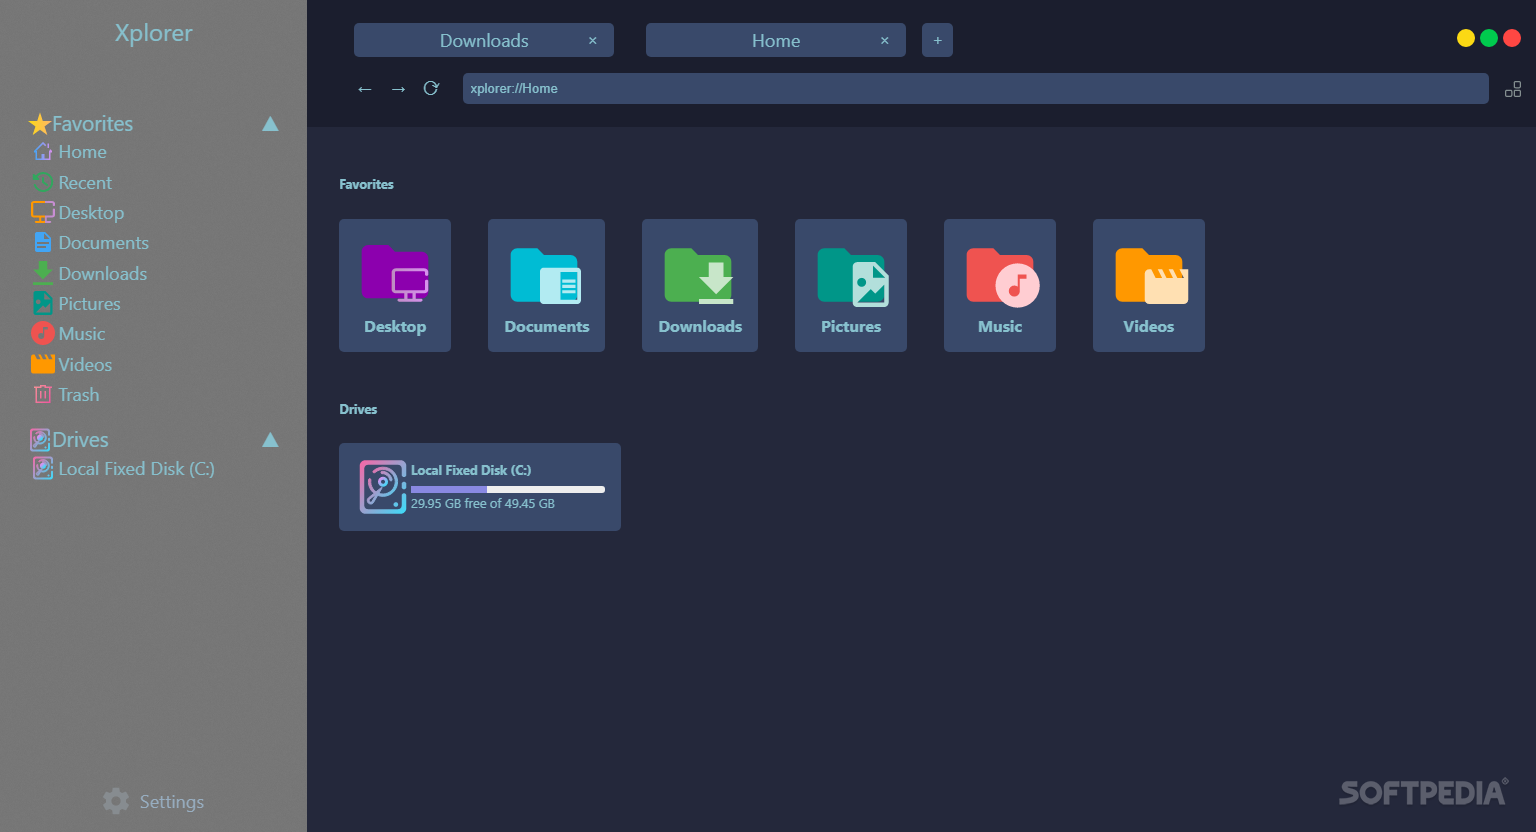Click the "29.95 GB free of 49.45 GB" text
The image size is (1536, 832).
(483, 504)
